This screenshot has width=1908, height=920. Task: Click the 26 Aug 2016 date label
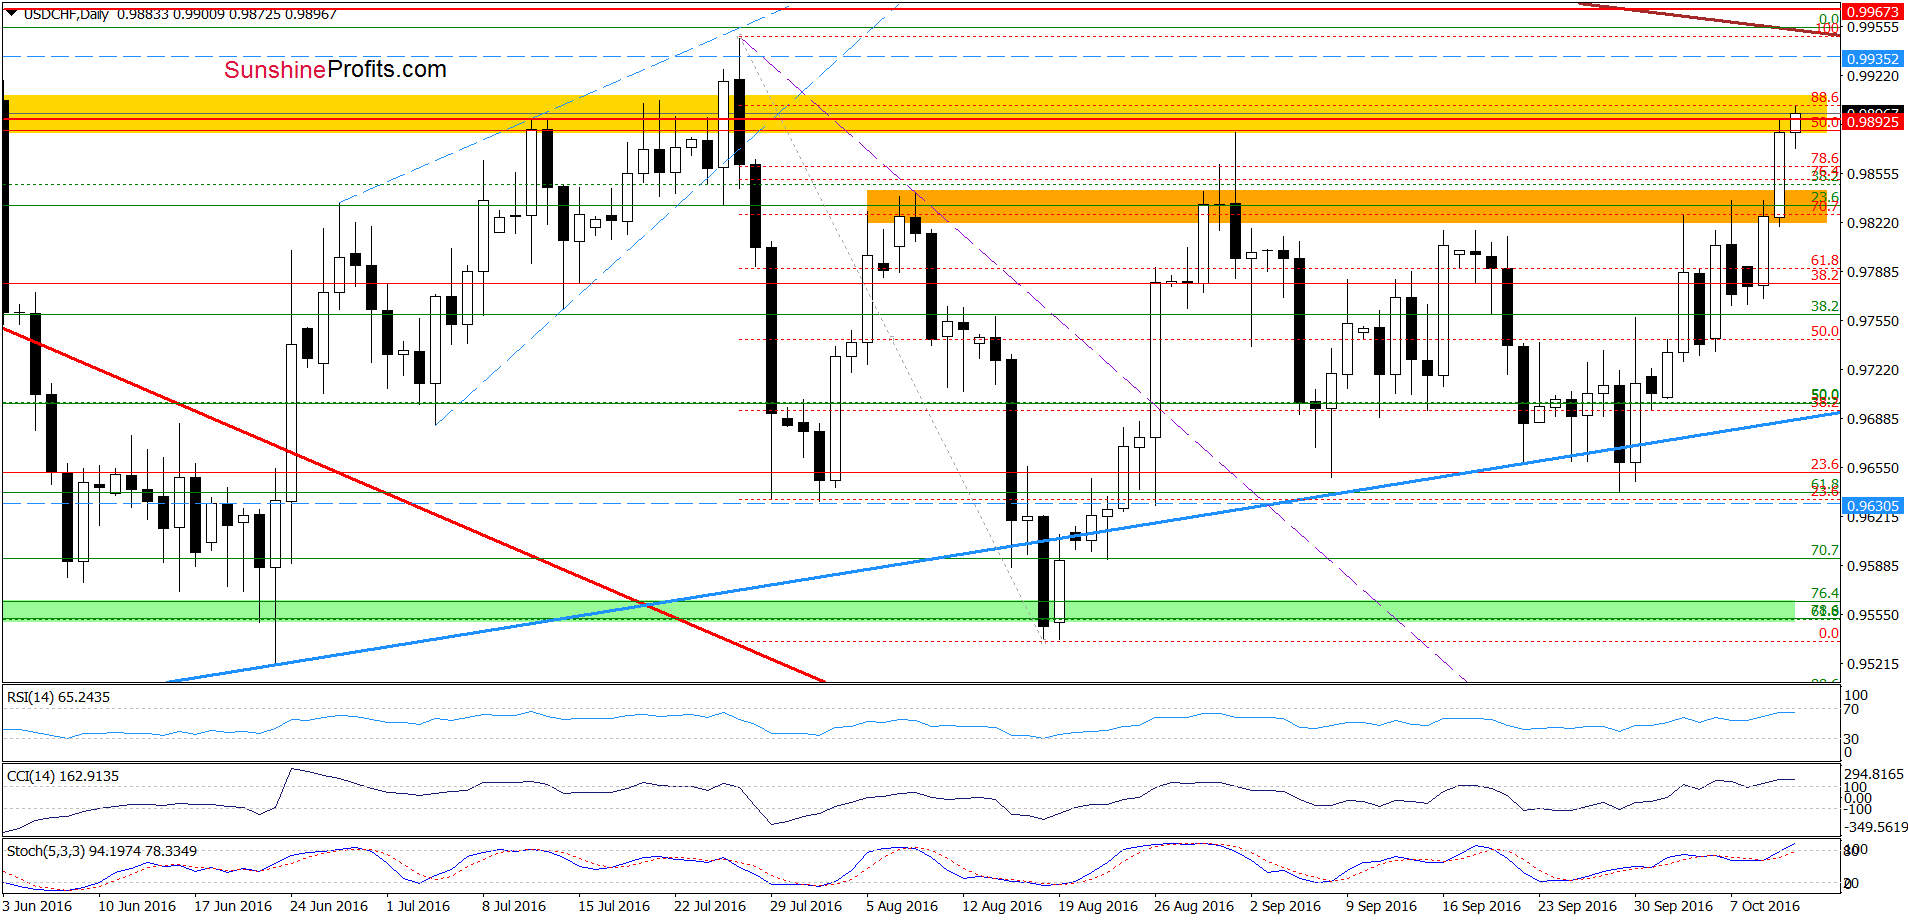coord(1194,906)
